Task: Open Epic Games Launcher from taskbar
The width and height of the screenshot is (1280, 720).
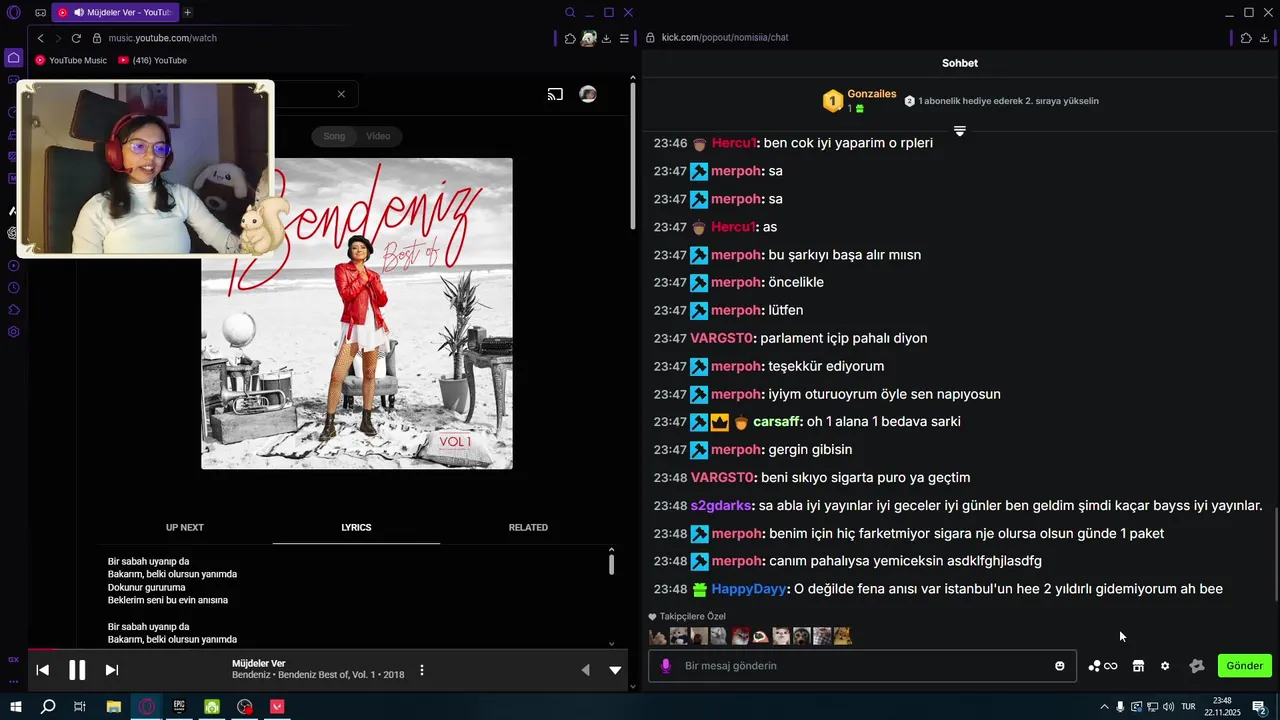Action: 179,707
